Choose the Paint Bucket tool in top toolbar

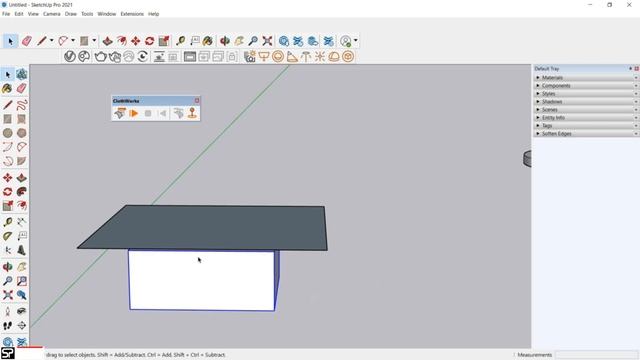point(208,41)
